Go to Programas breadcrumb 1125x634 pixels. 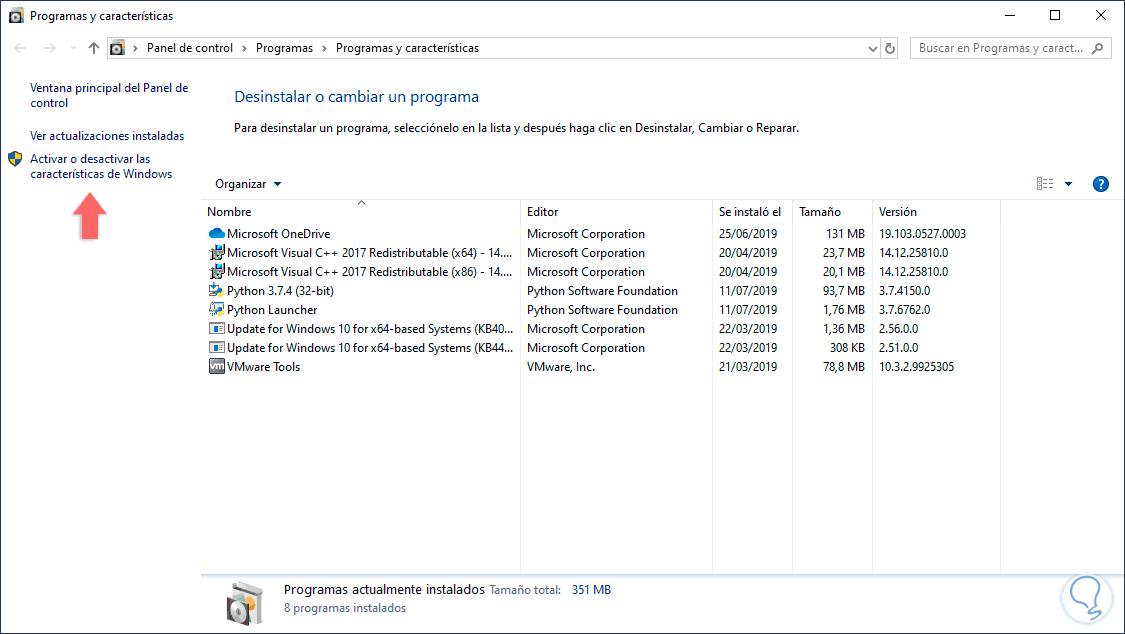284,48
